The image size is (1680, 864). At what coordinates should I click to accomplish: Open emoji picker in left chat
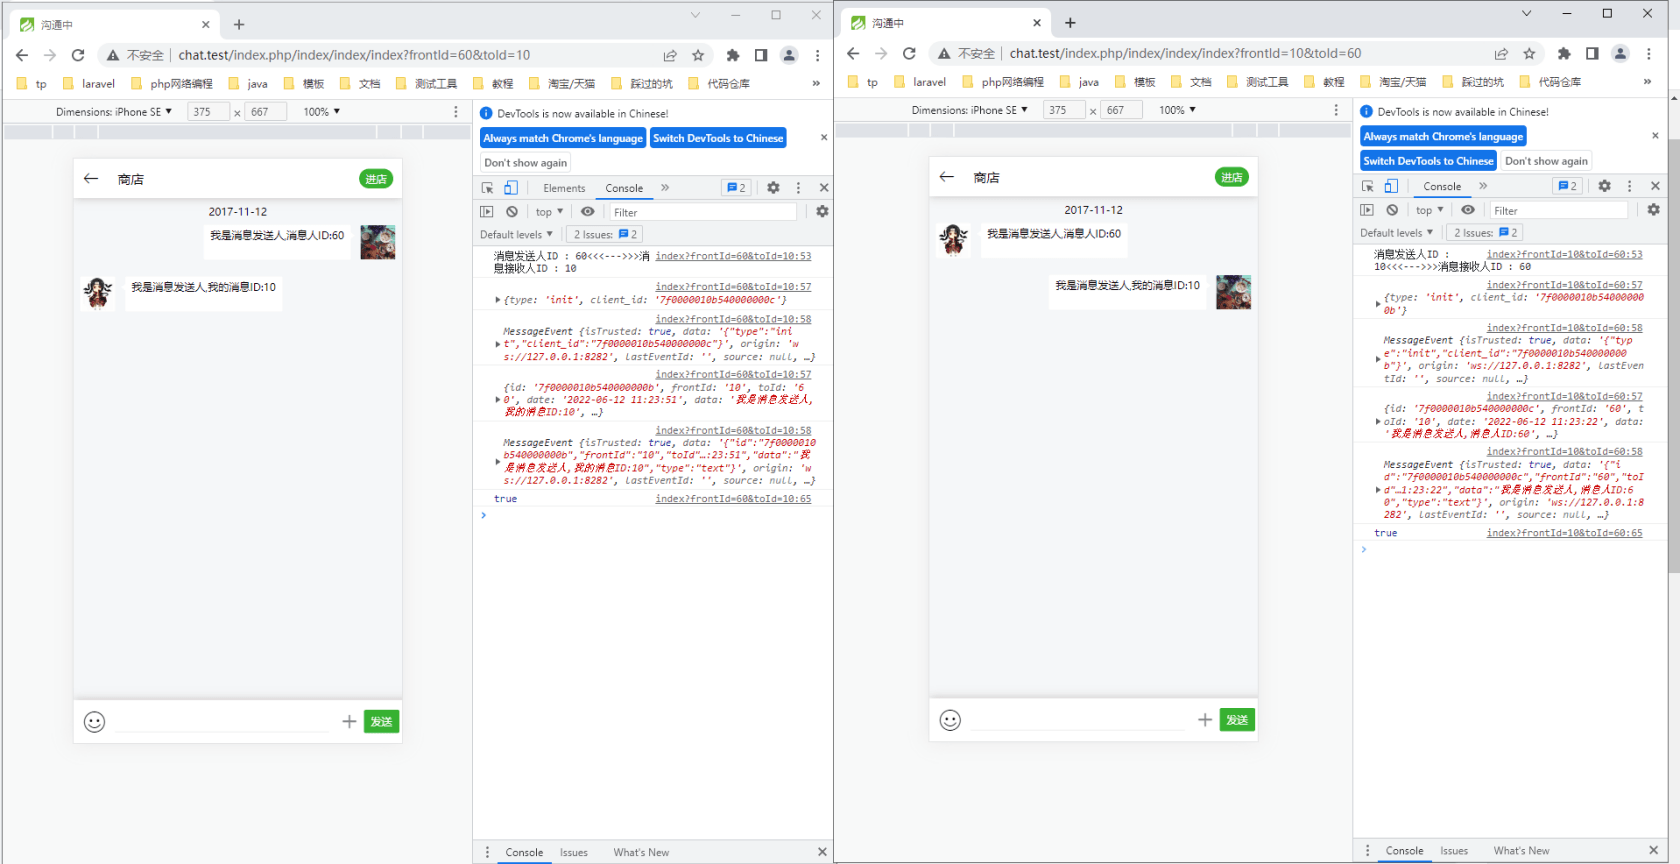click(94, 722)
